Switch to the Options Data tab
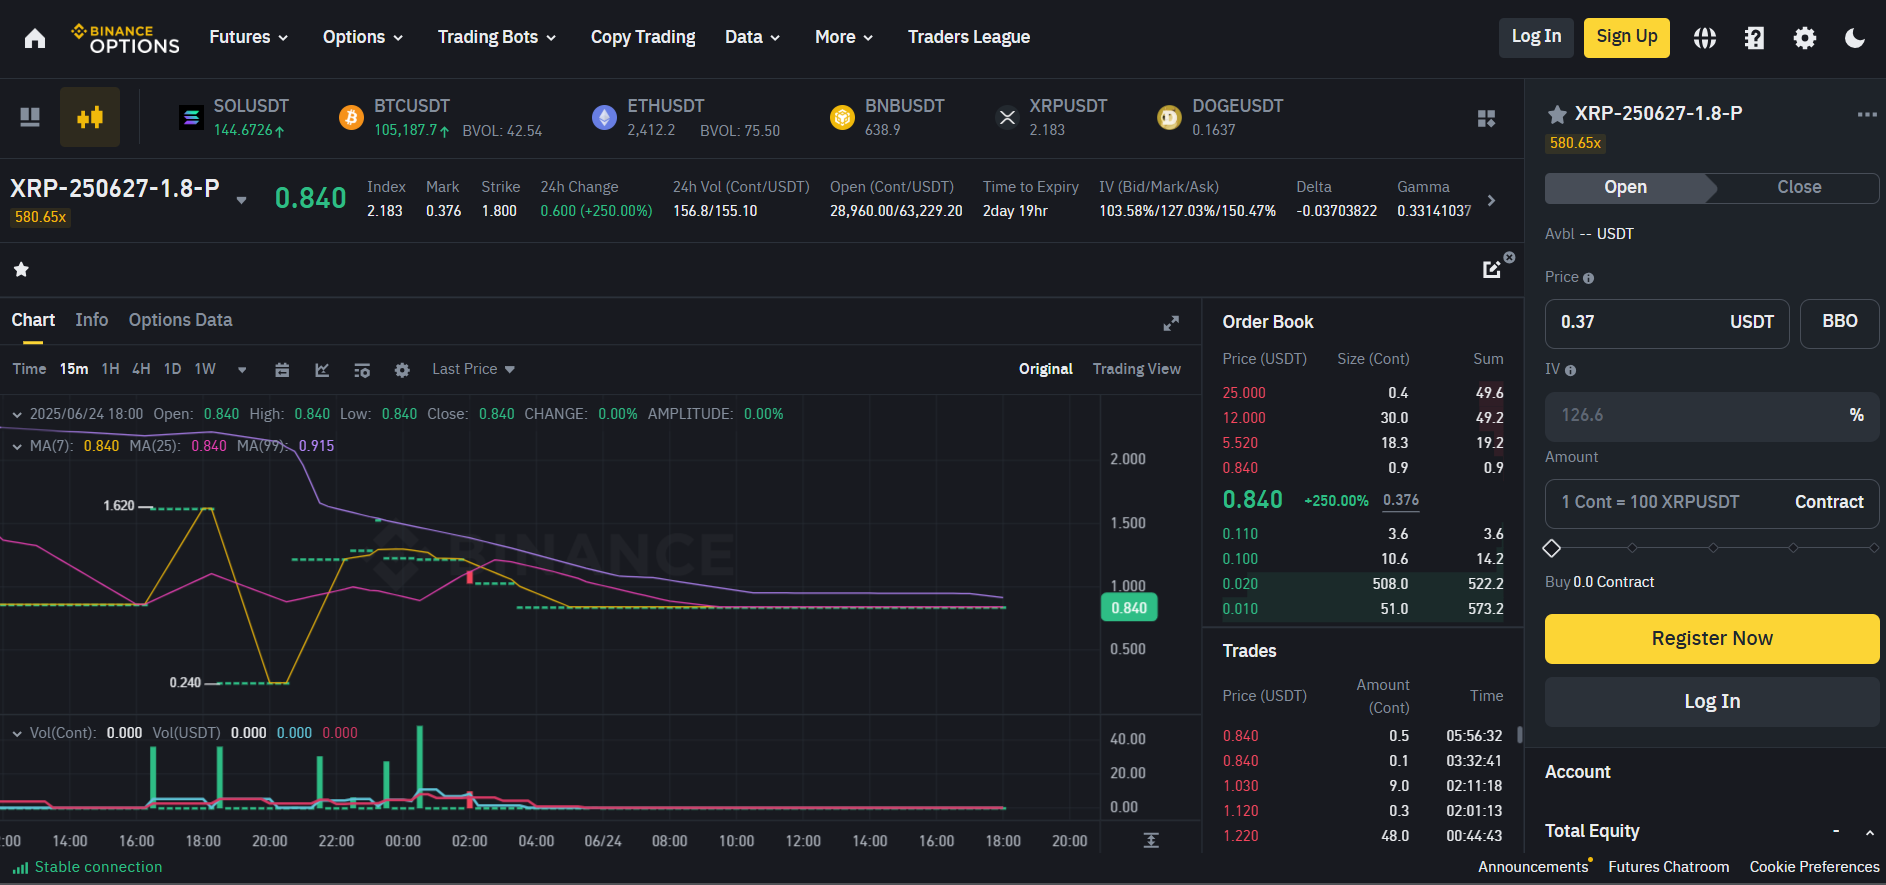The width and height of the screenshot is (1886, 885). pyautogui.click(x=180, y=320)
